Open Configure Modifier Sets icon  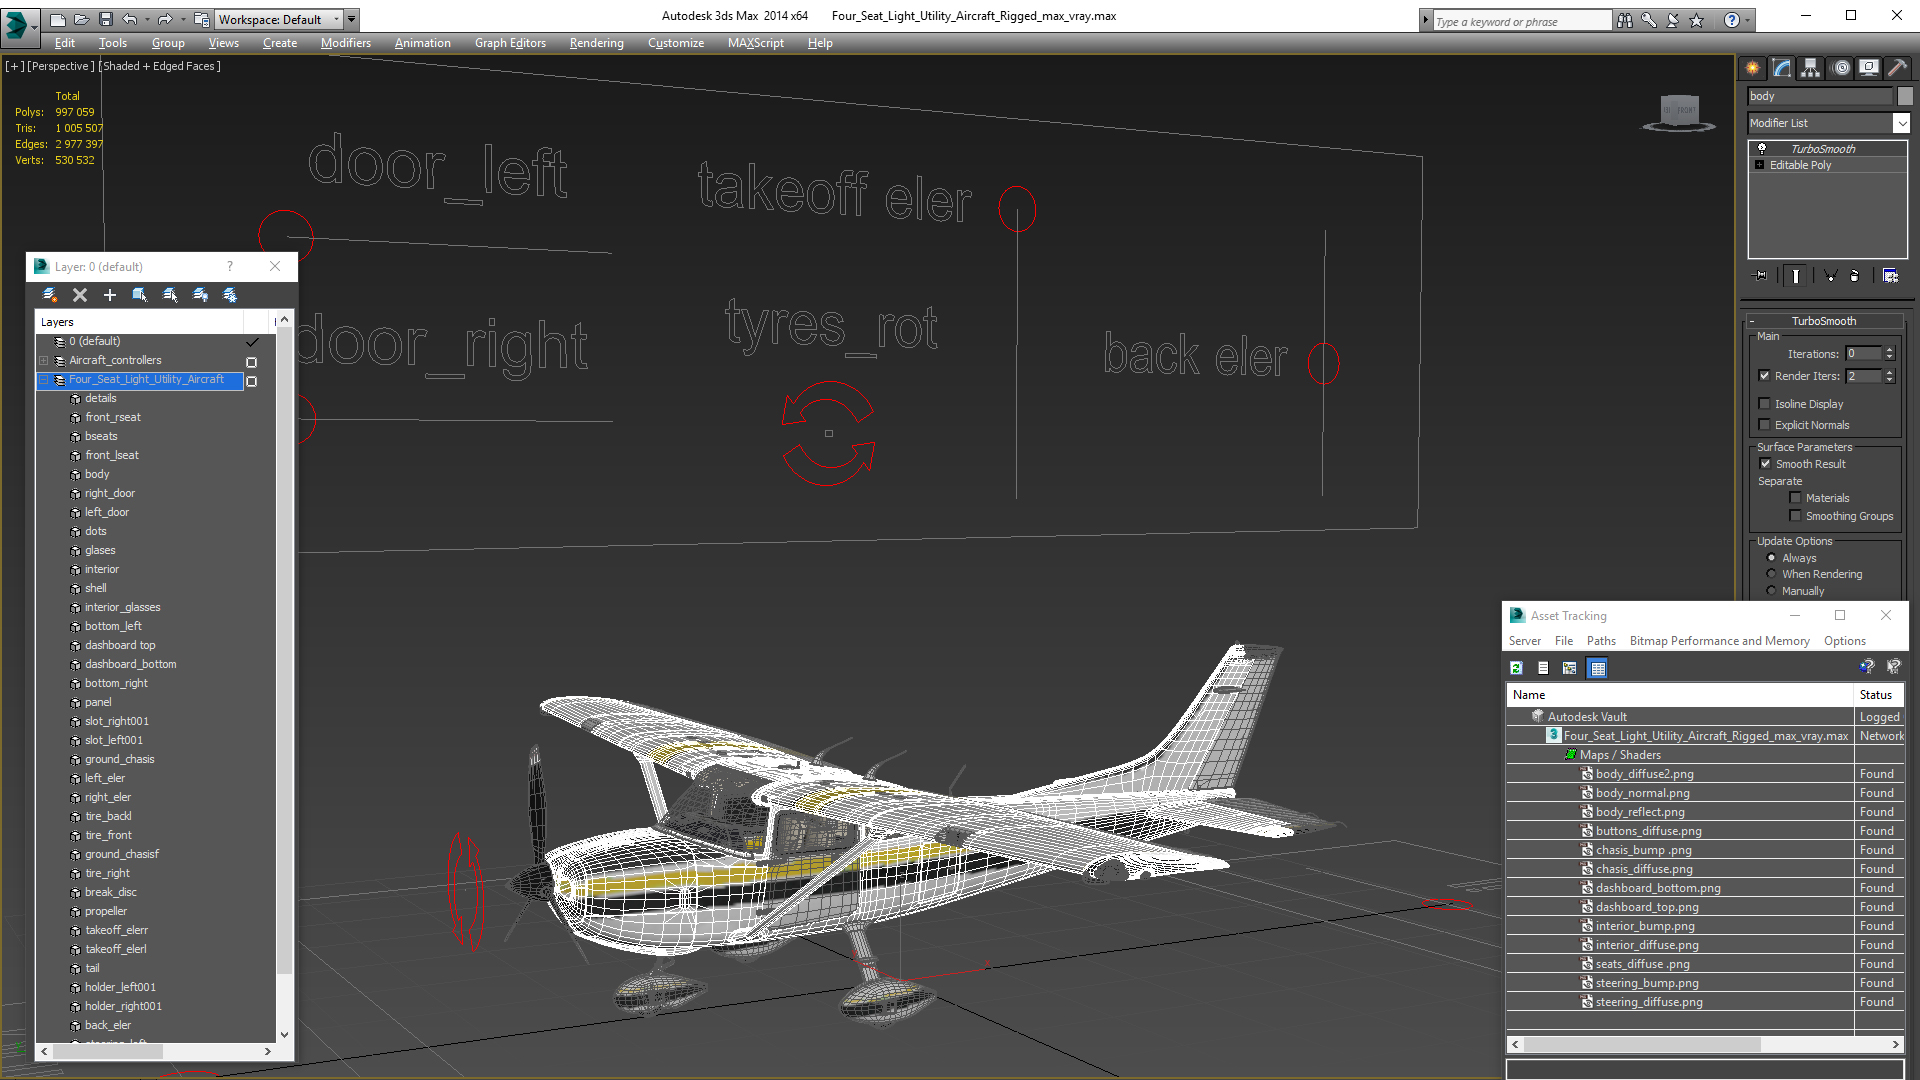point(1890,276)
